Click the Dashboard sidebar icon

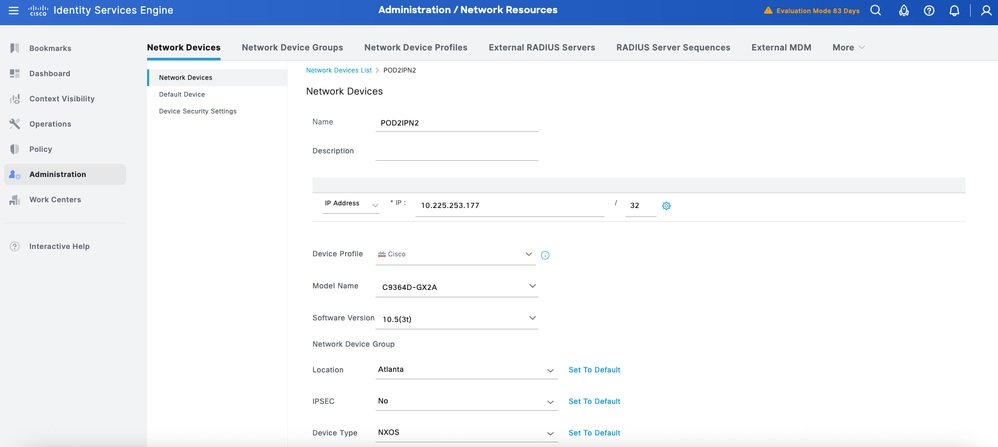[15, 73]
